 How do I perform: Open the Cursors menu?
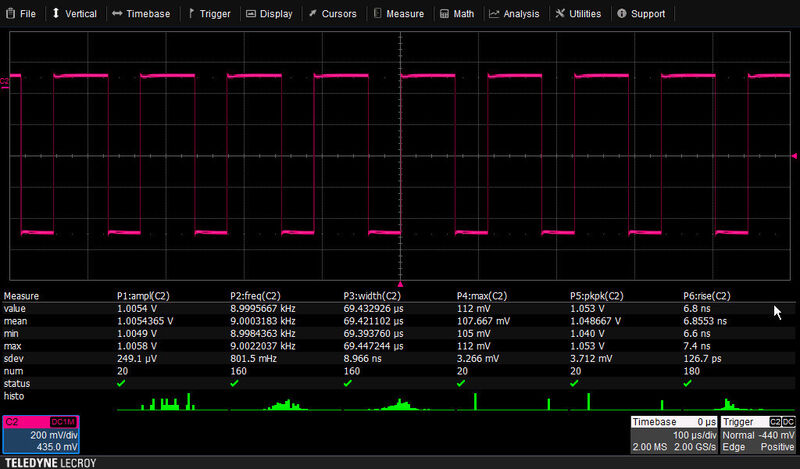click(x=333, y=14)
